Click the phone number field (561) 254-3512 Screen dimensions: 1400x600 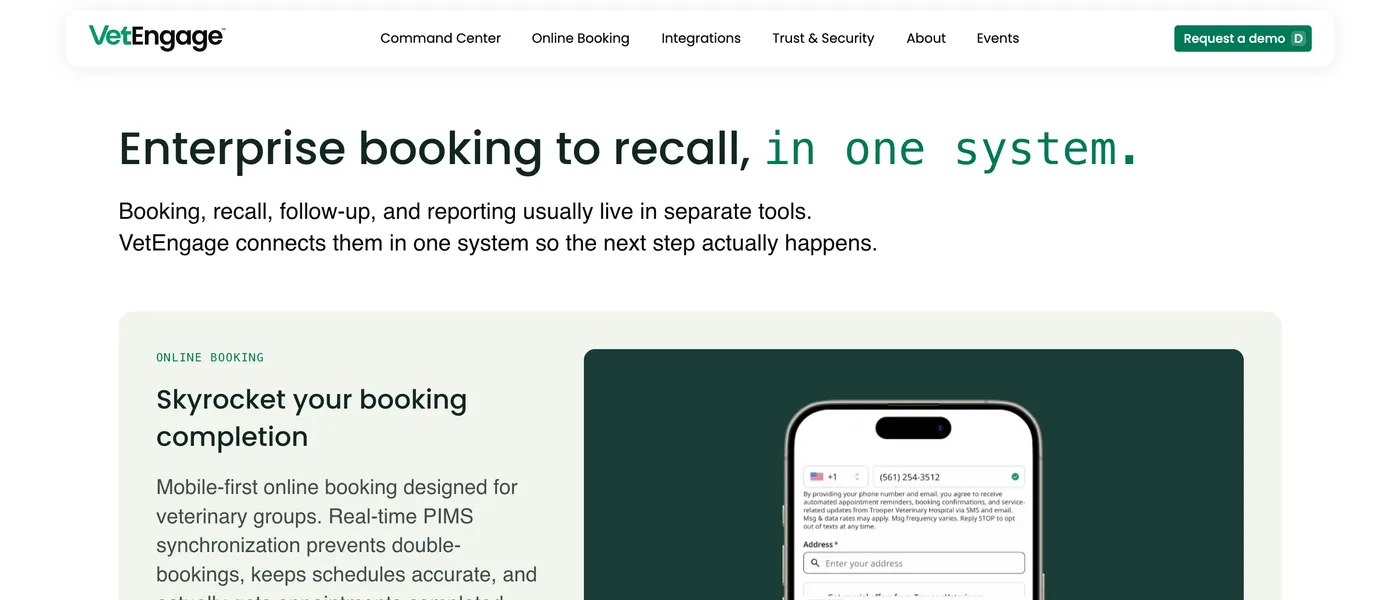(x=948, y=477)
